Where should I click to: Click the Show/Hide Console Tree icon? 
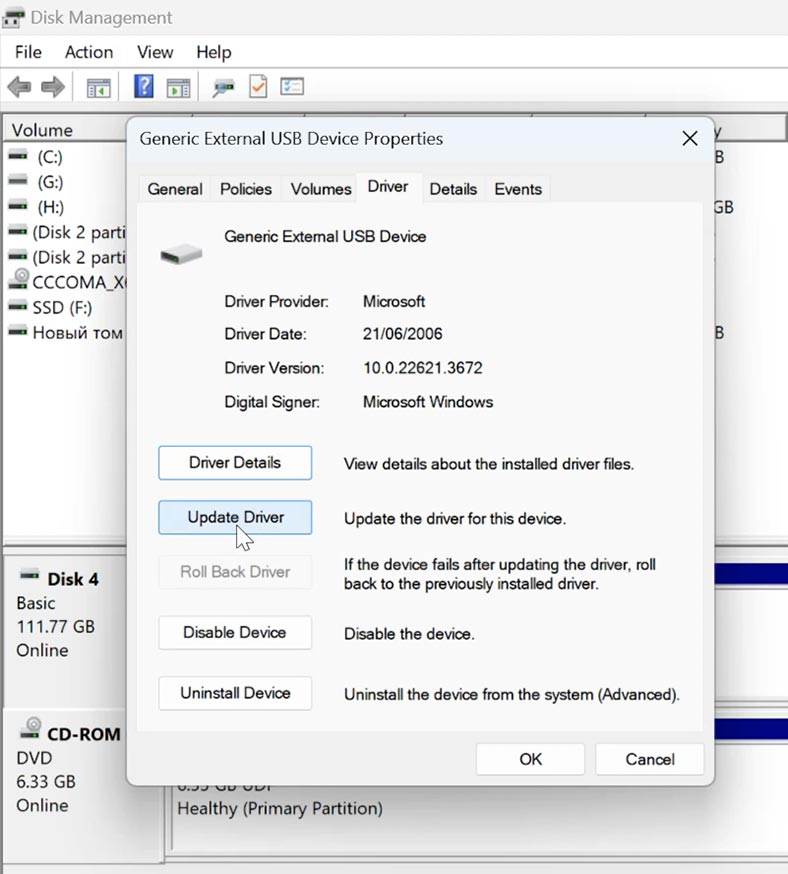click(99, 88)
